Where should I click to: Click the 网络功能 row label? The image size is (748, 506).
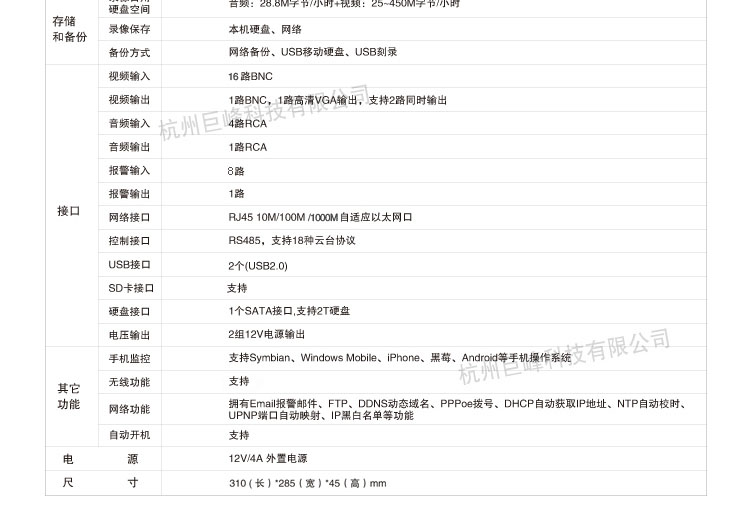(x=129, y=409)
